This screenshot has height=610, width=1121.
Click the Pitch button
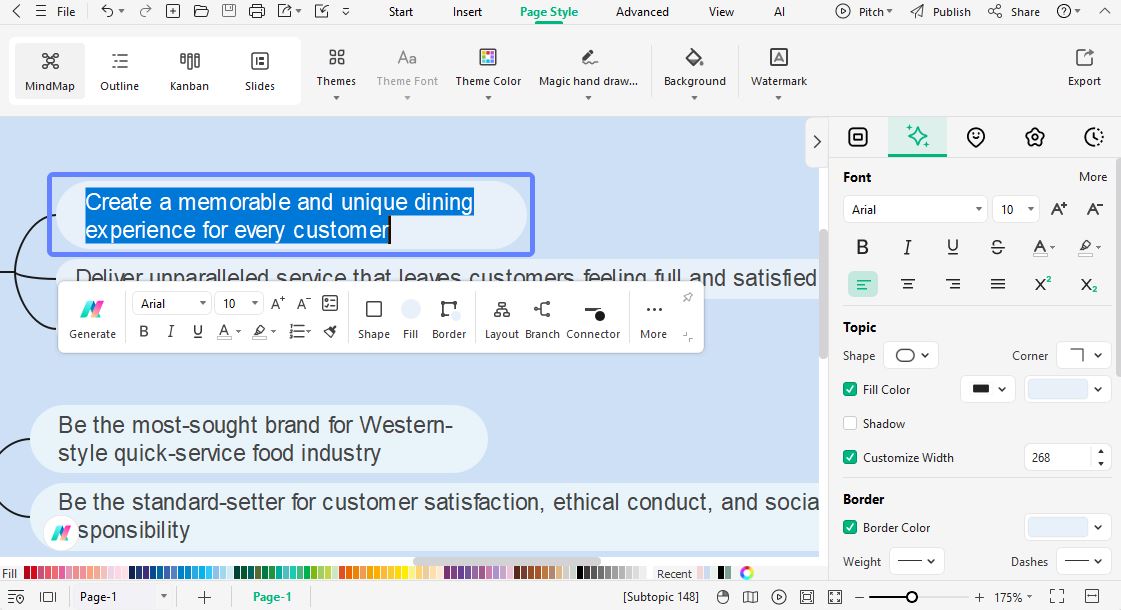click(864, 12)
